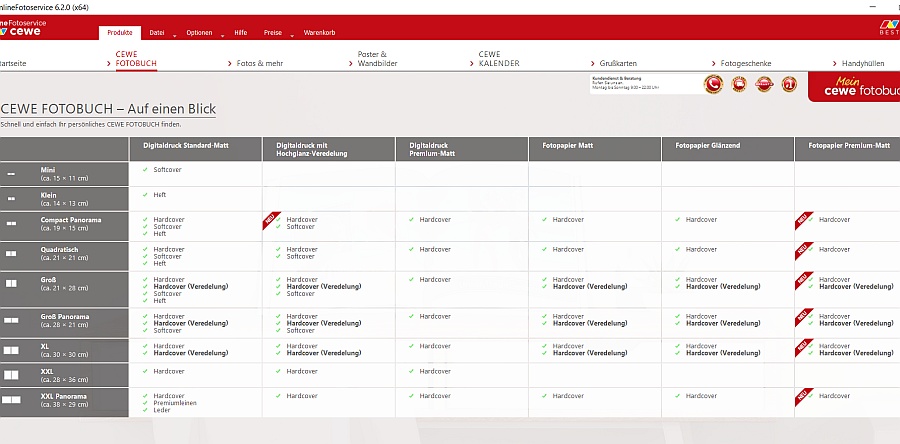This screenshot has width=900, height=444.
Task: Click Fotopapier Matt column header
Action: 595,149
